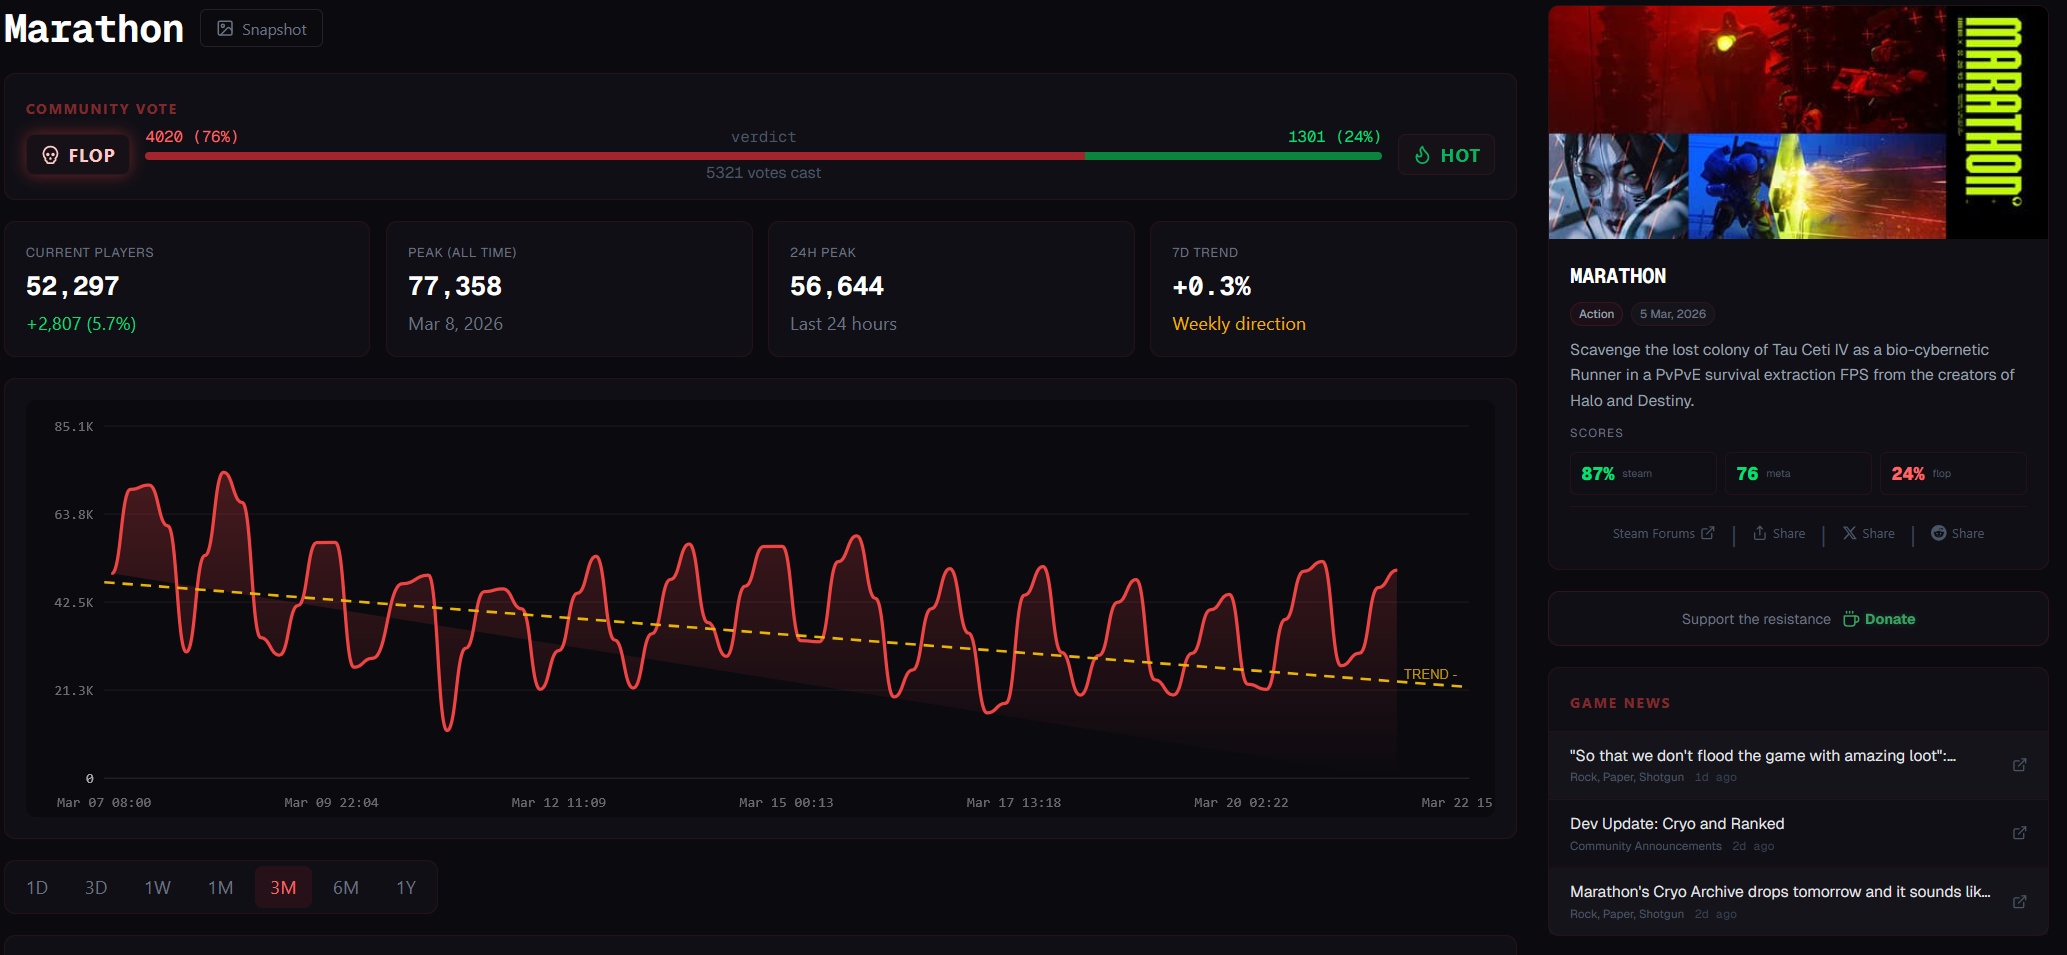
Task: Click the Snapshot button label
Action: (x=274, y=29)
